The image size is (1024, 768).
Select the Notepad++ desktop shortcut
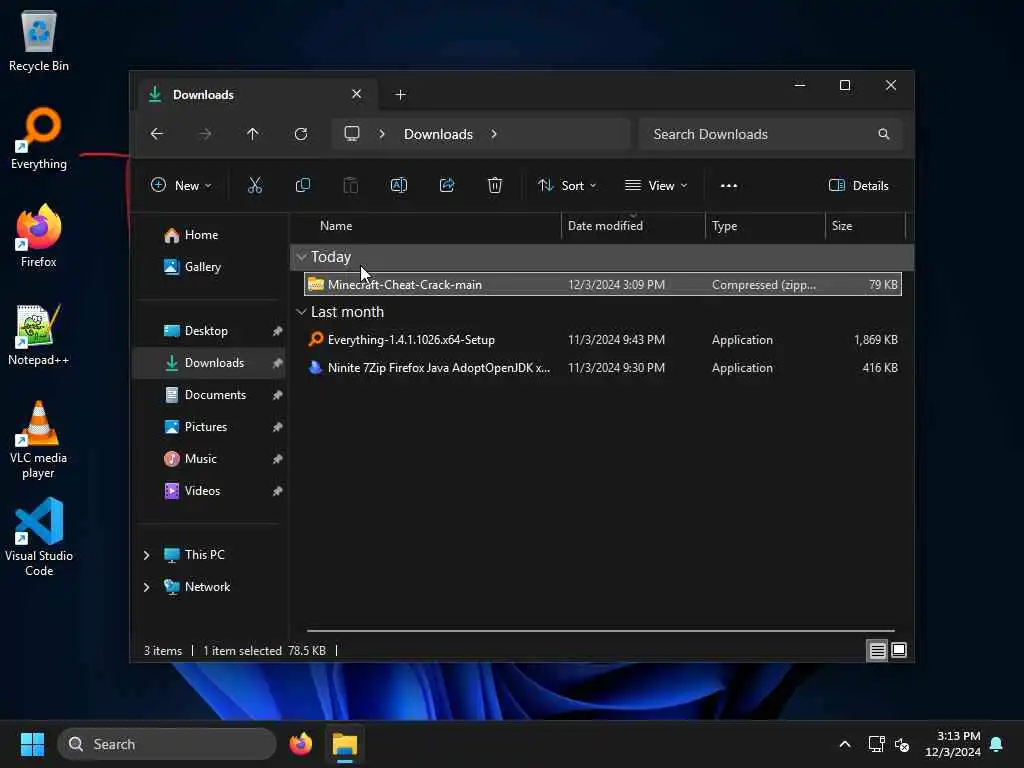[39, 334]
